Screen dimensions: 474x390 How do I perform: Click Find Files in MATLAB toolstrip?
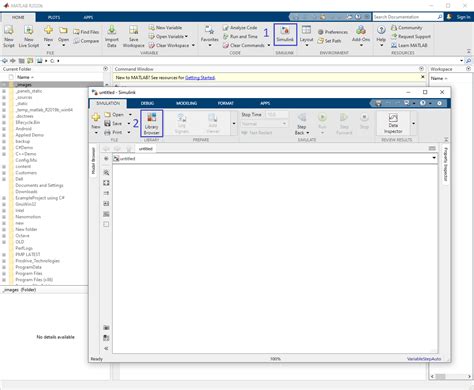(x=86, y=32)
